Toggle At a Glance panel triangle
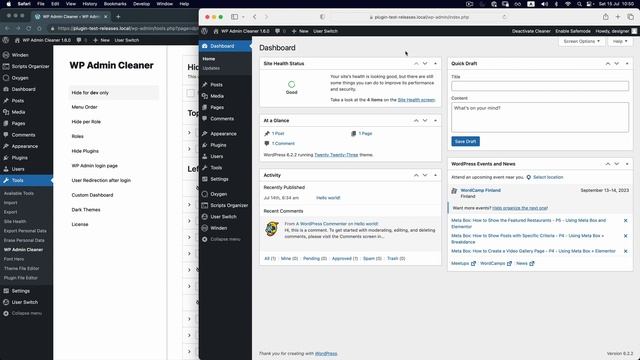 click(435, 121)
